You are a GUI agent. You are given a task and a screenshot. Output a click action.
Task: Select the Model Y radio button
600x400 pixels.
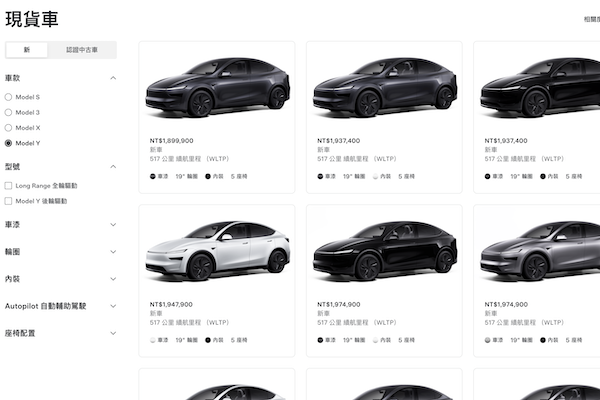pyautogui.click(x=8, y=143)
